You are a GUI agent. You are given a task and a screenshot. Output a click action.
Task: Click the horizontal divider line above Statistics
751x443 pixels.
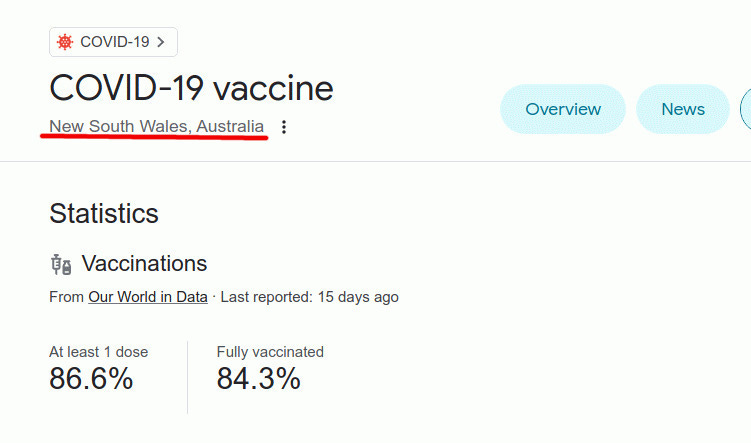[376, 161]
